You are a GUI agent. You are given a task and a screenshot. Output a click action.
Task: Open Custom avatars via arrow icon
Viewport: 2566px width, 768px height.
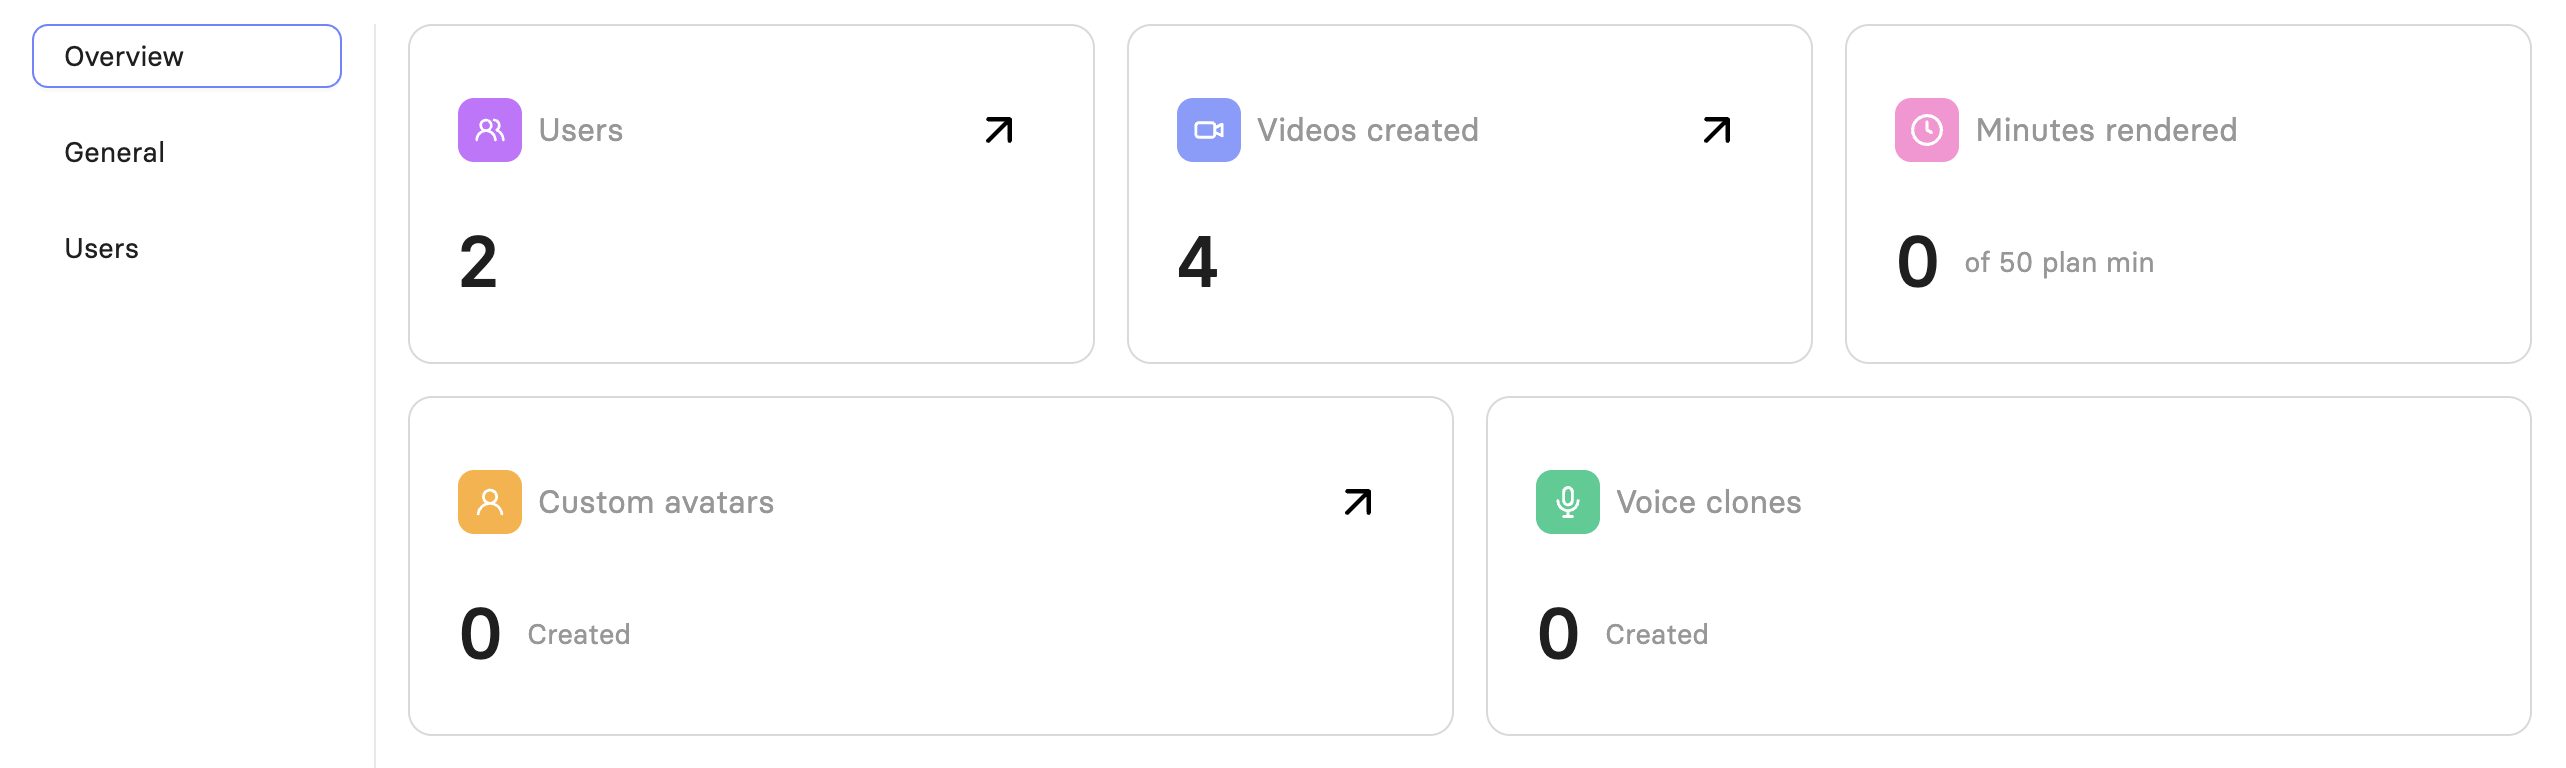pos(1358,502)
